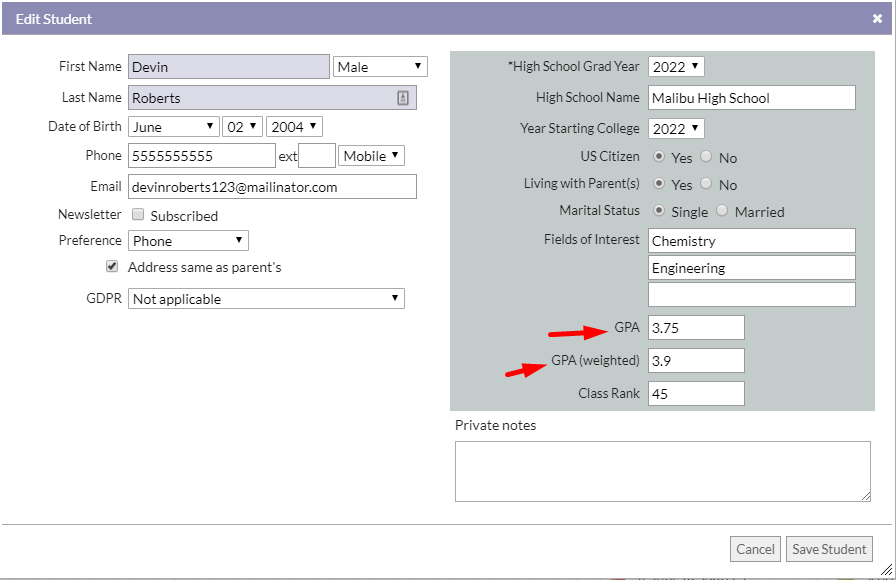This screenshot has width=896, height=580.
Task: Open the High School Grad Year dropdown
Action: point(676,66)
